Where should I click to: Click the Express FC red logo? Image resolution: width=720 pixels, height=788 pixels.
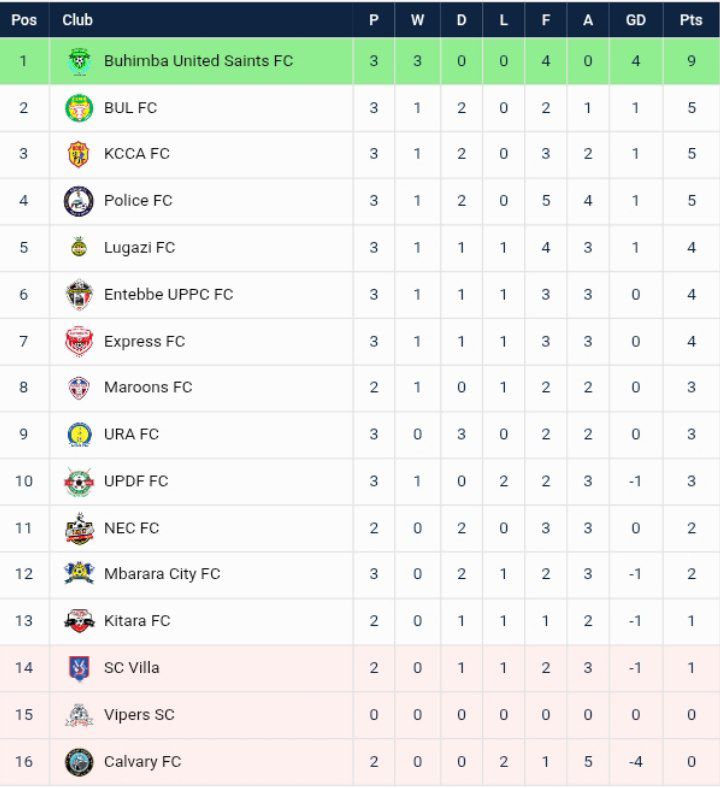[x=79, y=341]
